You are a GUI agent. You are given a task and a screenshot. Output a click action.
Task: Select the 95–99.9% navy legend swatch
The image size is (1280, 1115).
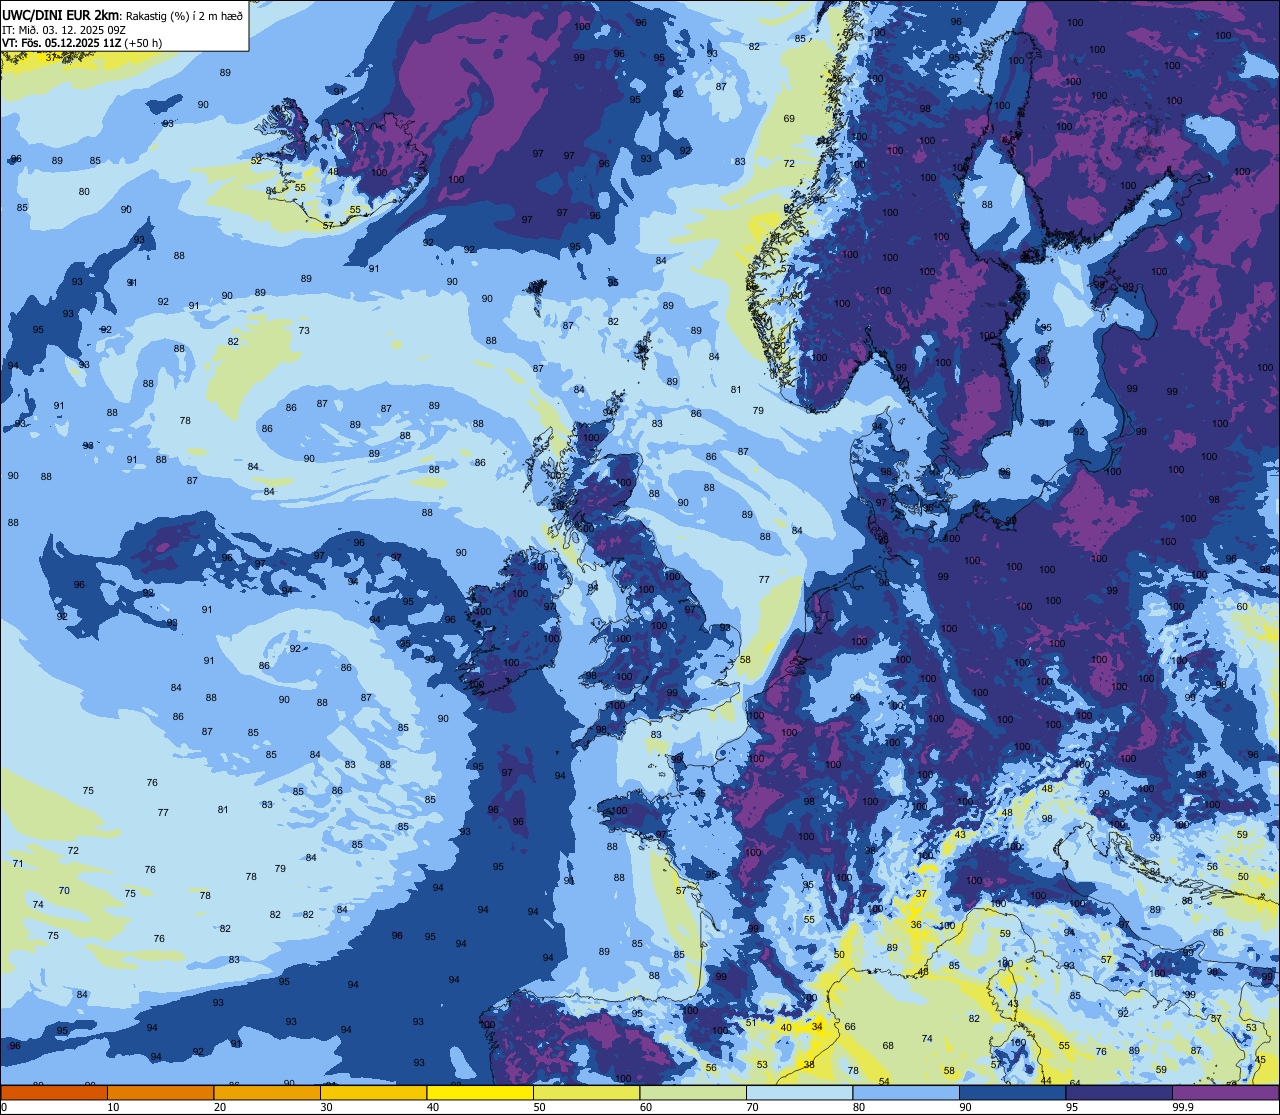pyautogui.click(x=1119, y=1092)
